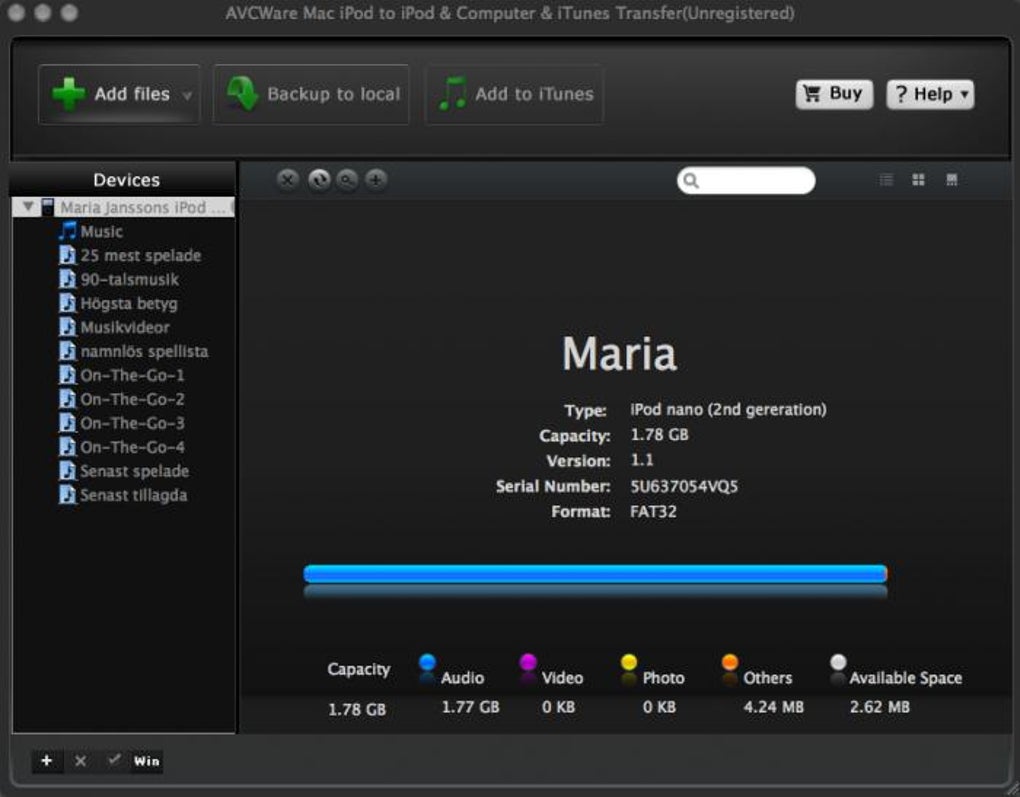This screenshot has height=797, width=1020.
Task: Click the 2.62 MB available space value
Action: (879, 707)
